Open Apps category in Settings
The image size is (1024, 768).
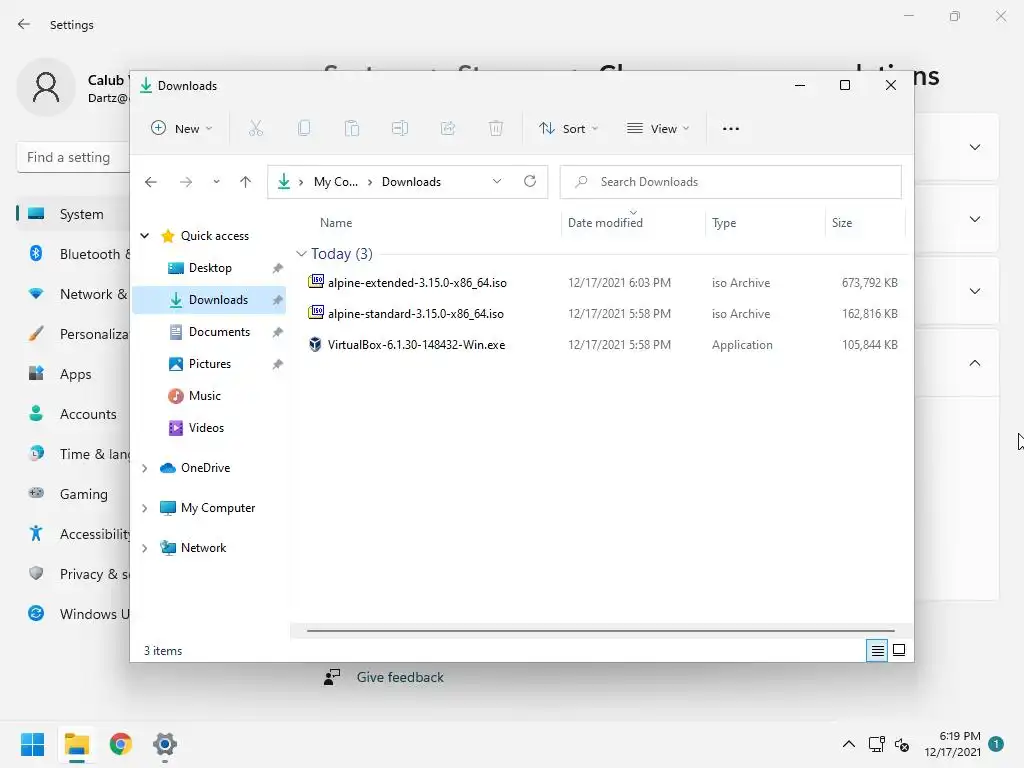tap(73, 374)
